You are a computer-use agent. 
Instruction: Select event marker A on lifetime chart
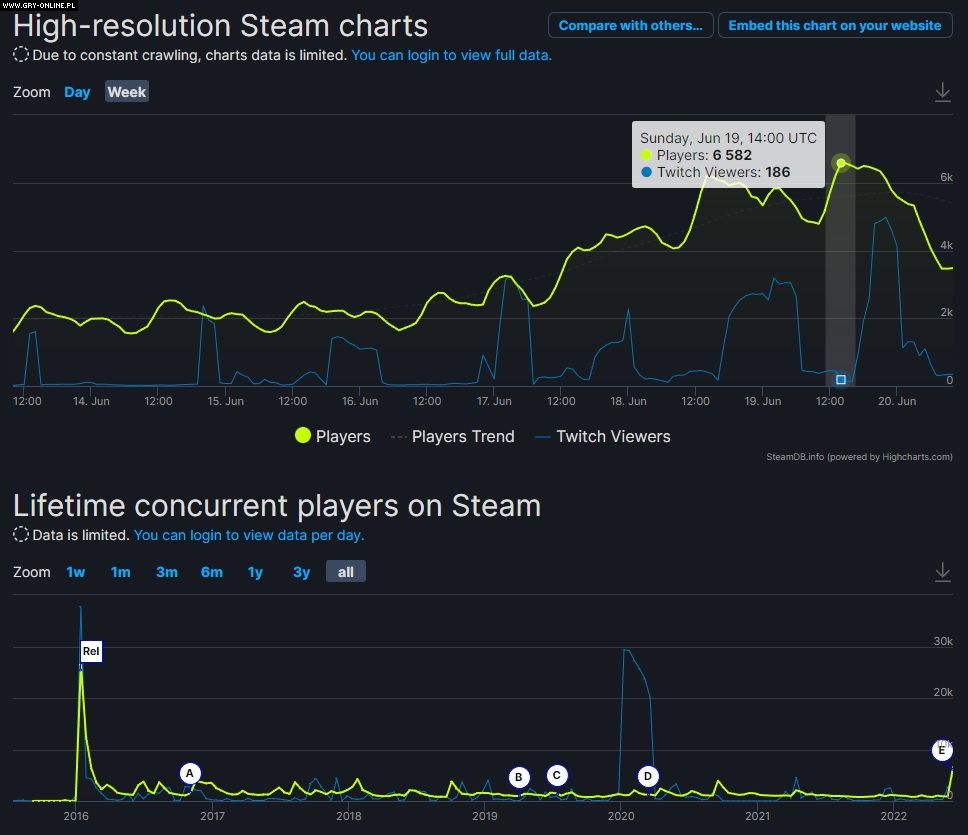(190, 773)
